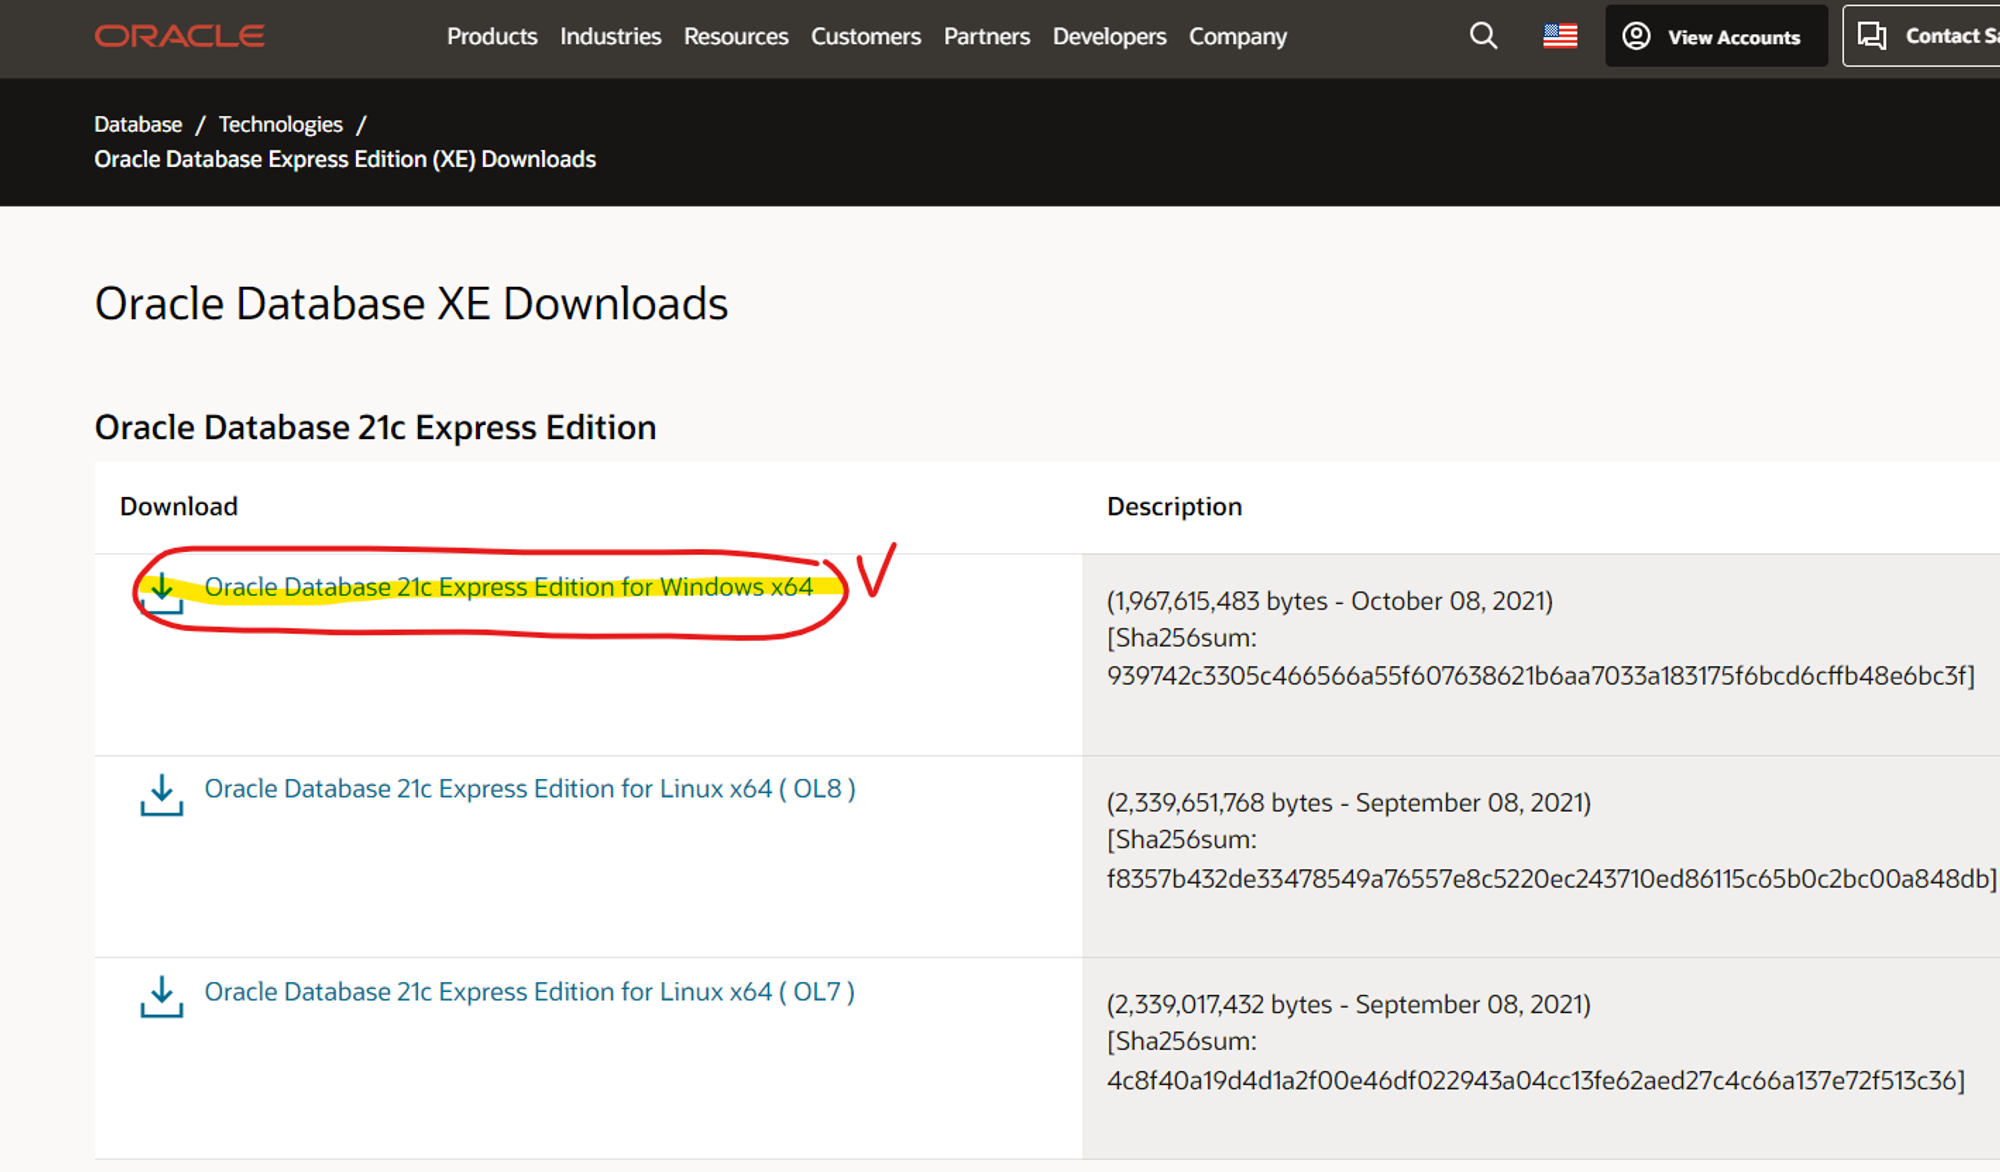The height and width of the screenshot is (1172, 2000).
Task: Click the Description column header
Action: (x=1174, y=506)
